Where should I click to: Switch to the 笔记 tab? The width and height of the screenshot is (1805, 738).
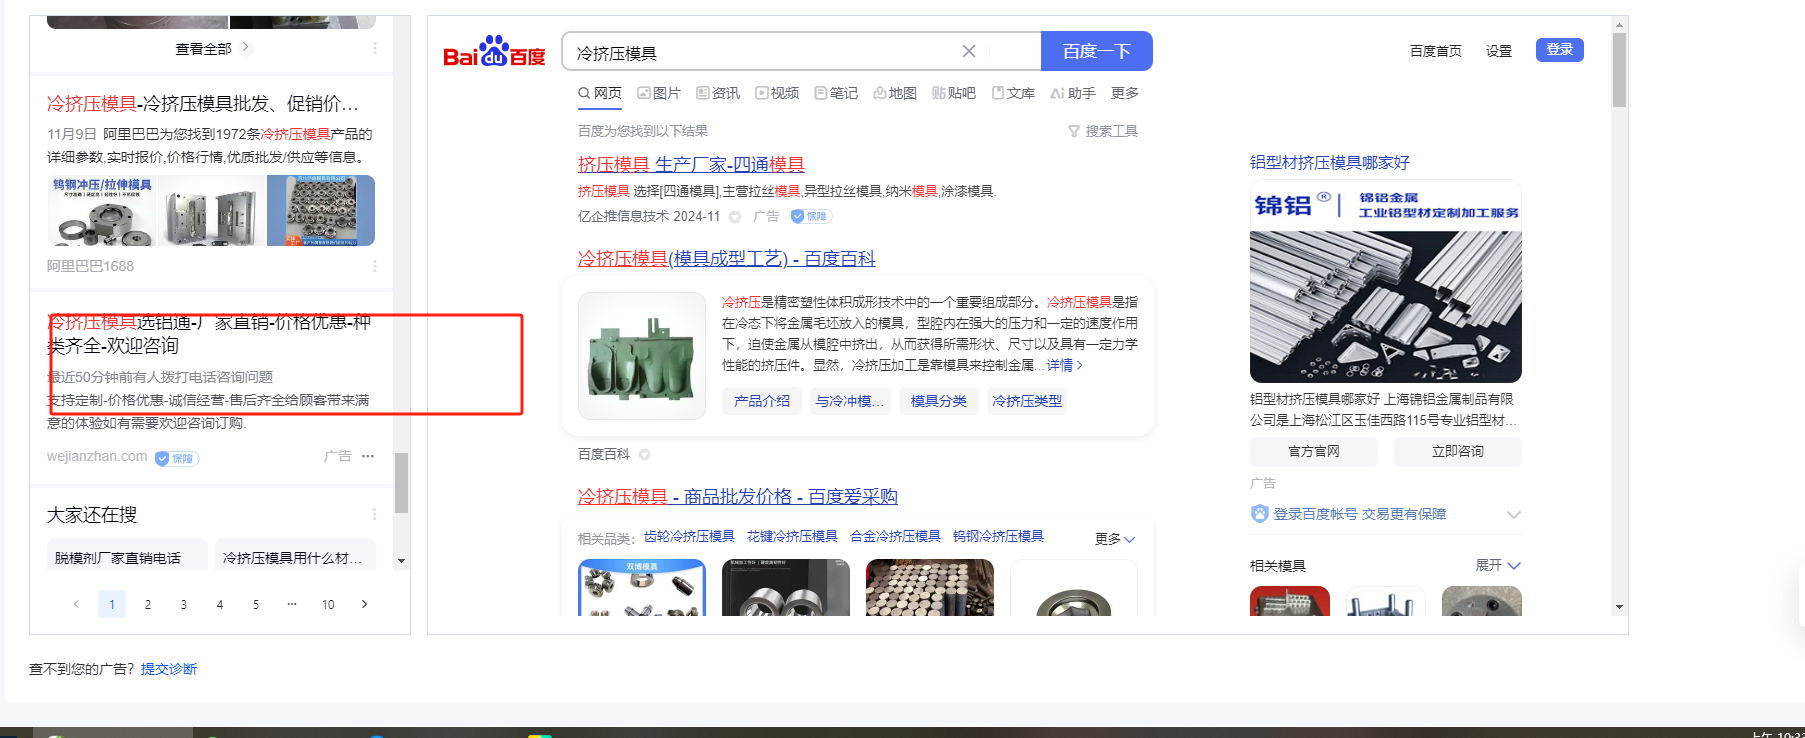point(836,93)
